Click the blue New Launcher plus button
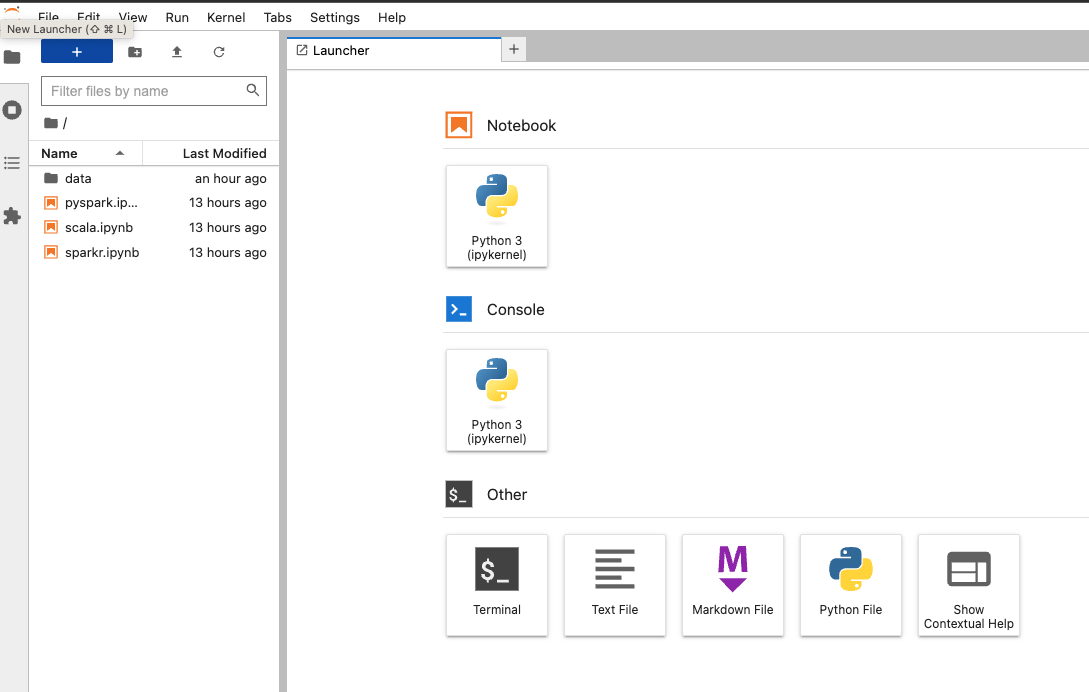The width and height of the screenshot is (1089, 692). pos(76,51)
